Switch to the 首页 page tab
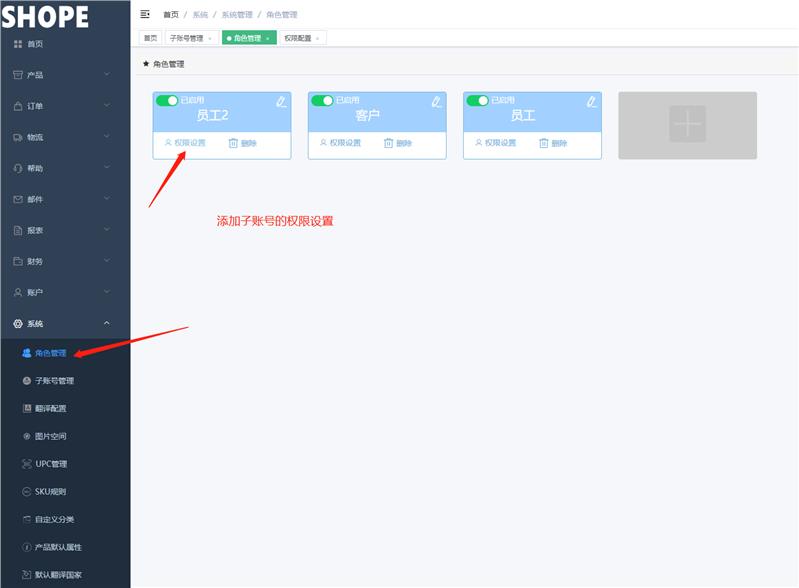The image size is (799, 588). click(150, 38)
